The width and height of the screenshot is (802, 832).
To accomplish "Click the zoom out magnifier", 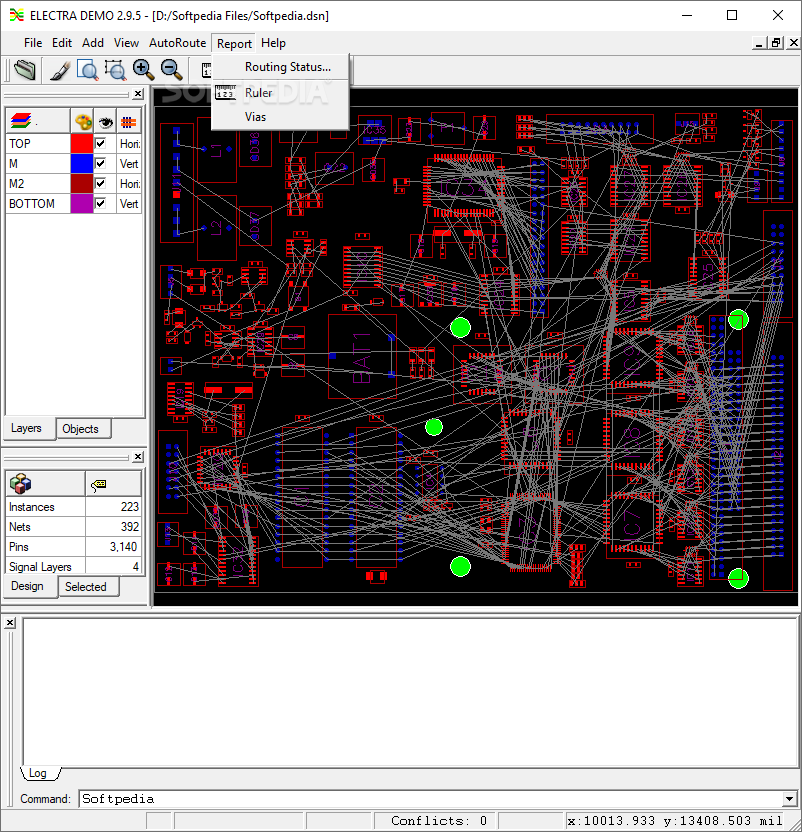I will coord(171,70).
